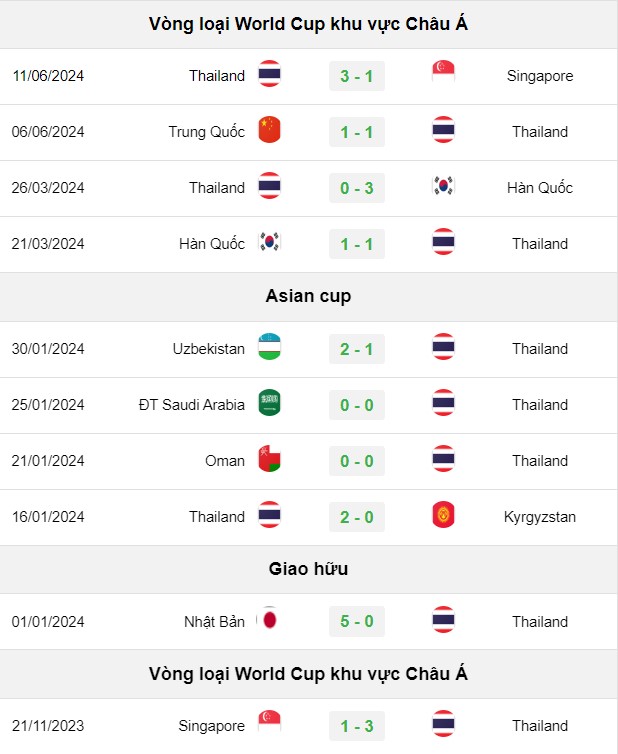The image size is (618, 754).
Task: Click Thailand flag in 11/06/2024 match row
Action: click(x=269, y=73)
